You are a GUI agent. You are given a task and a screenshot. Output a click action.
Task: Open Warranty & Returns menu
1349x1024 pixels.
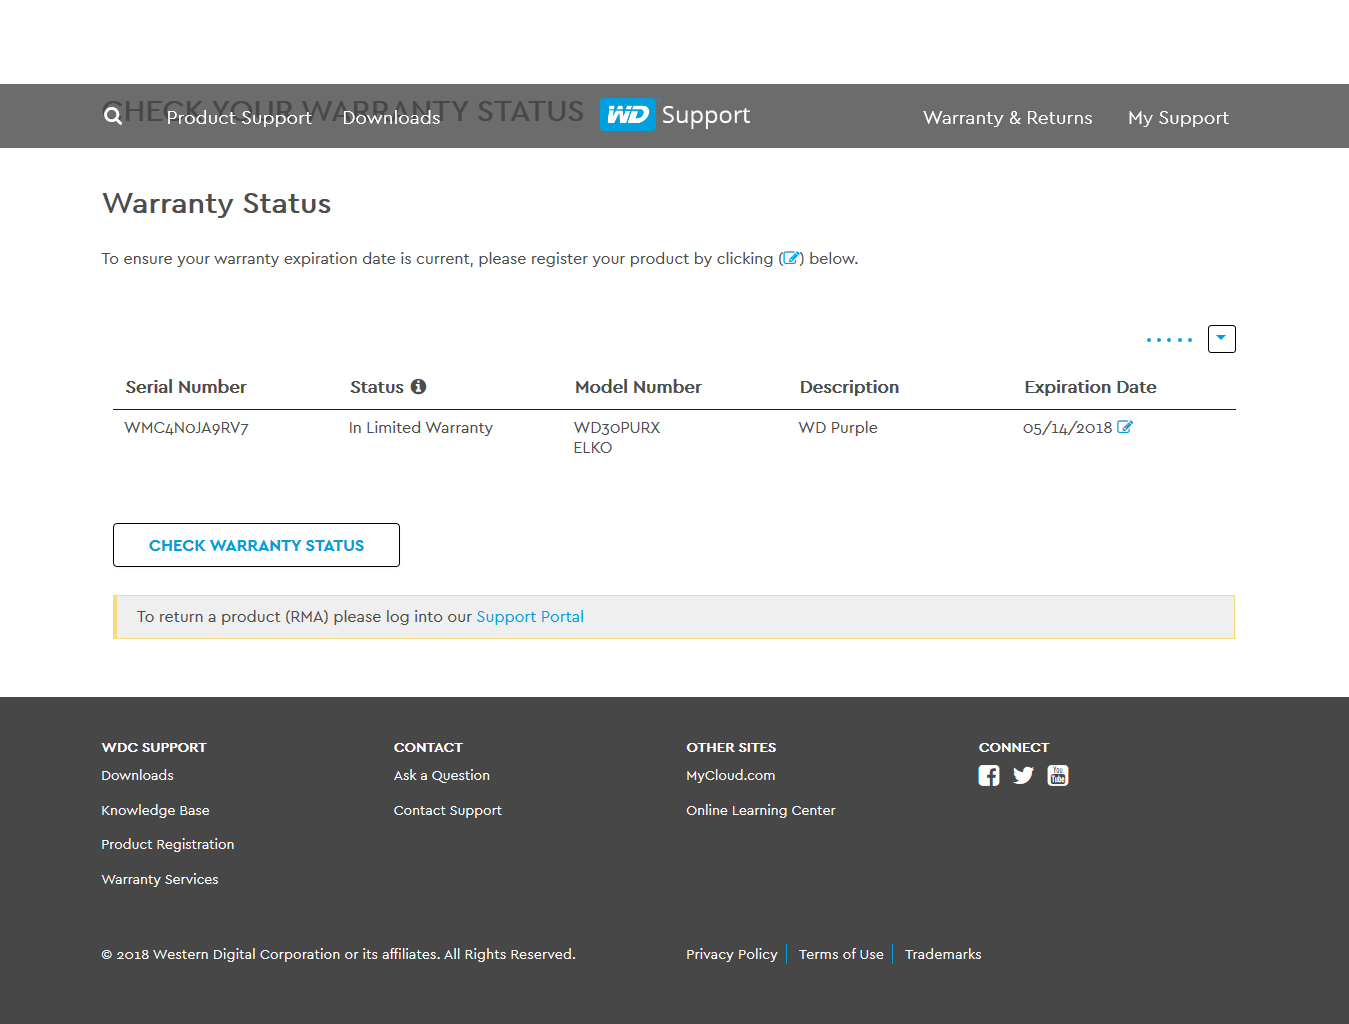1008,118
